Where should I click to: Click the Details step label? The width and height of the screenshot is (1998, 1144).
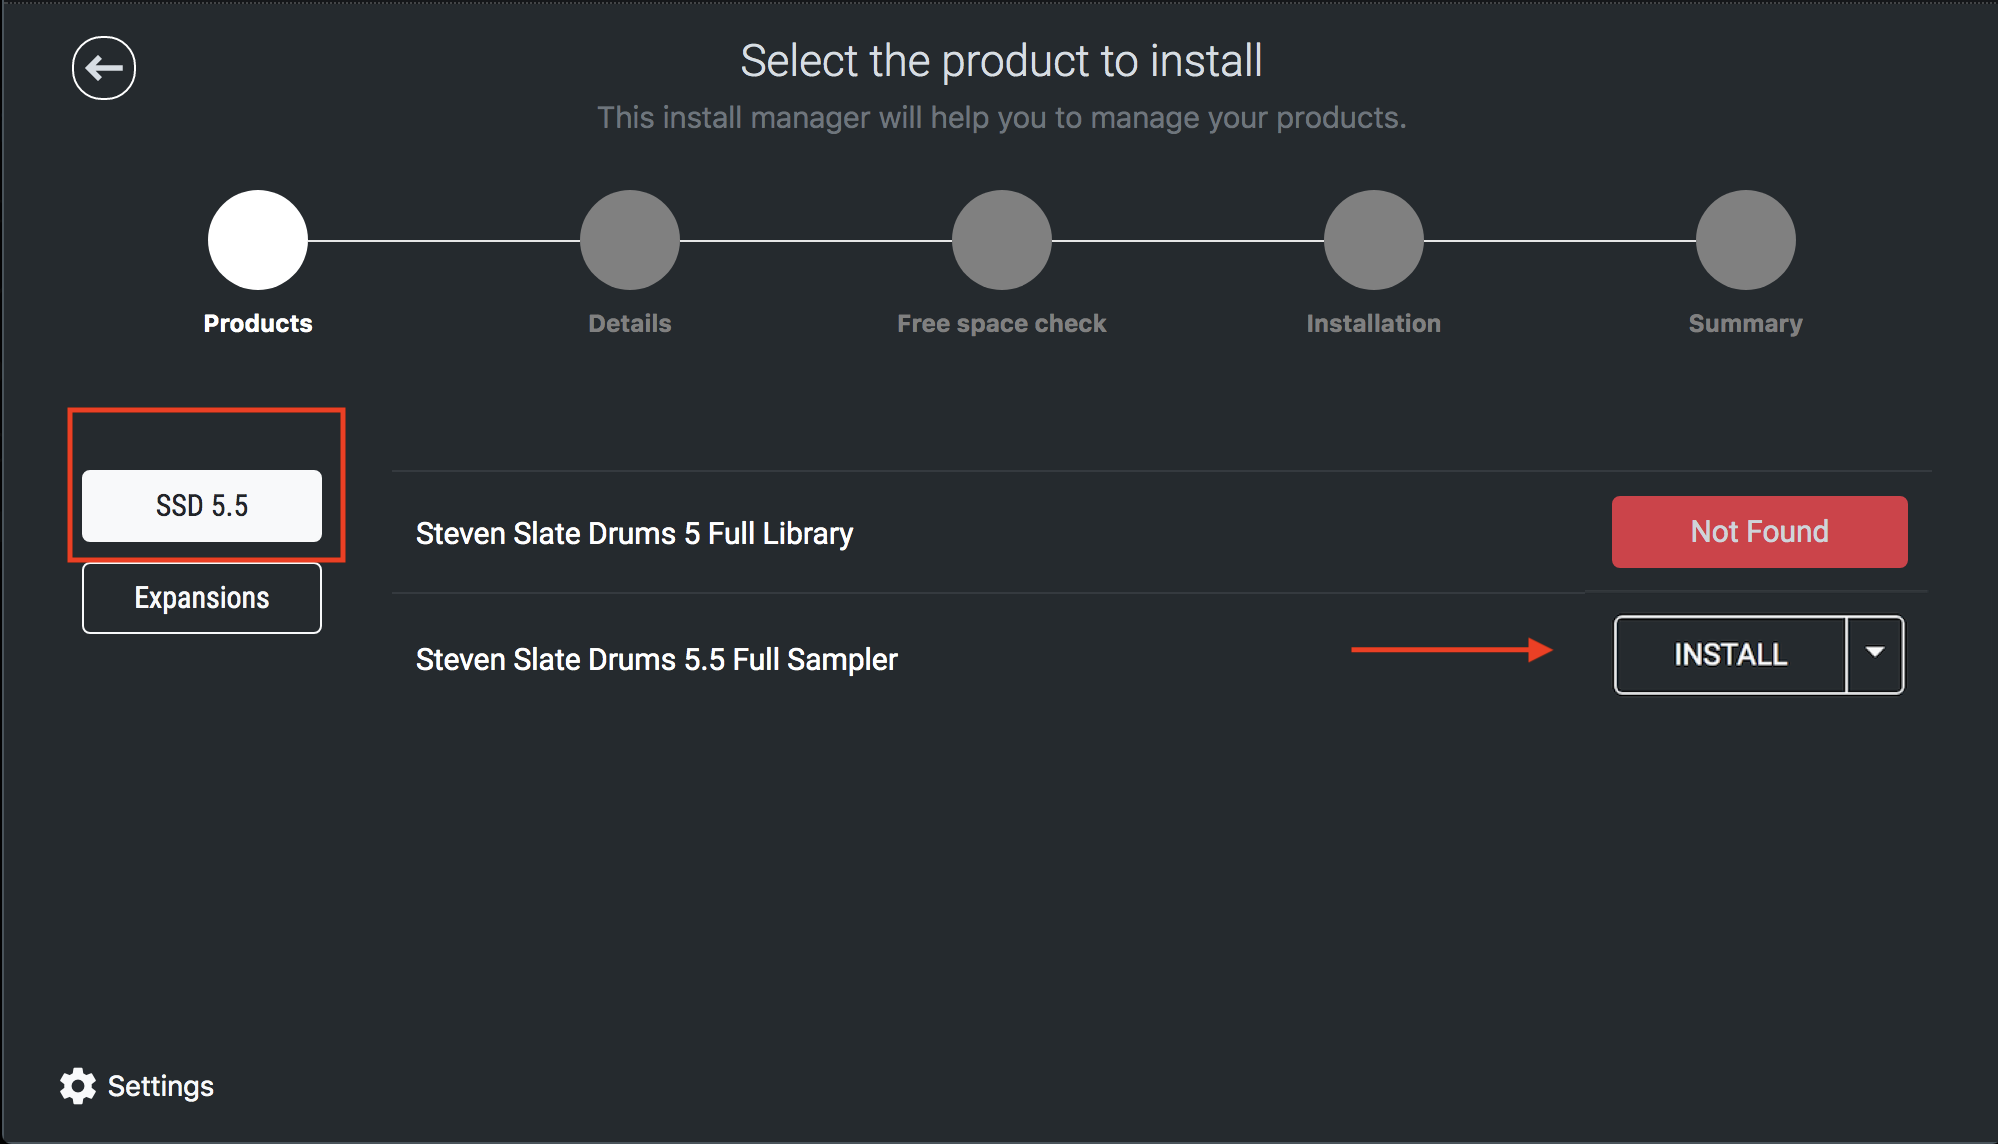click(x=630, y=324)
